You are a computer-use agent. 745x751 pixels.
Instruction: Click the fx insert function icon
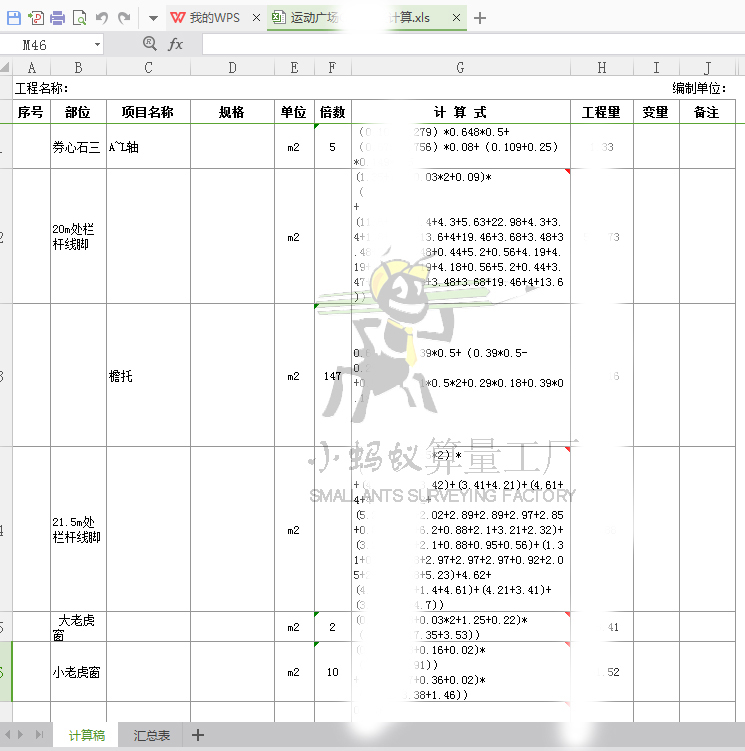(176, 44)
